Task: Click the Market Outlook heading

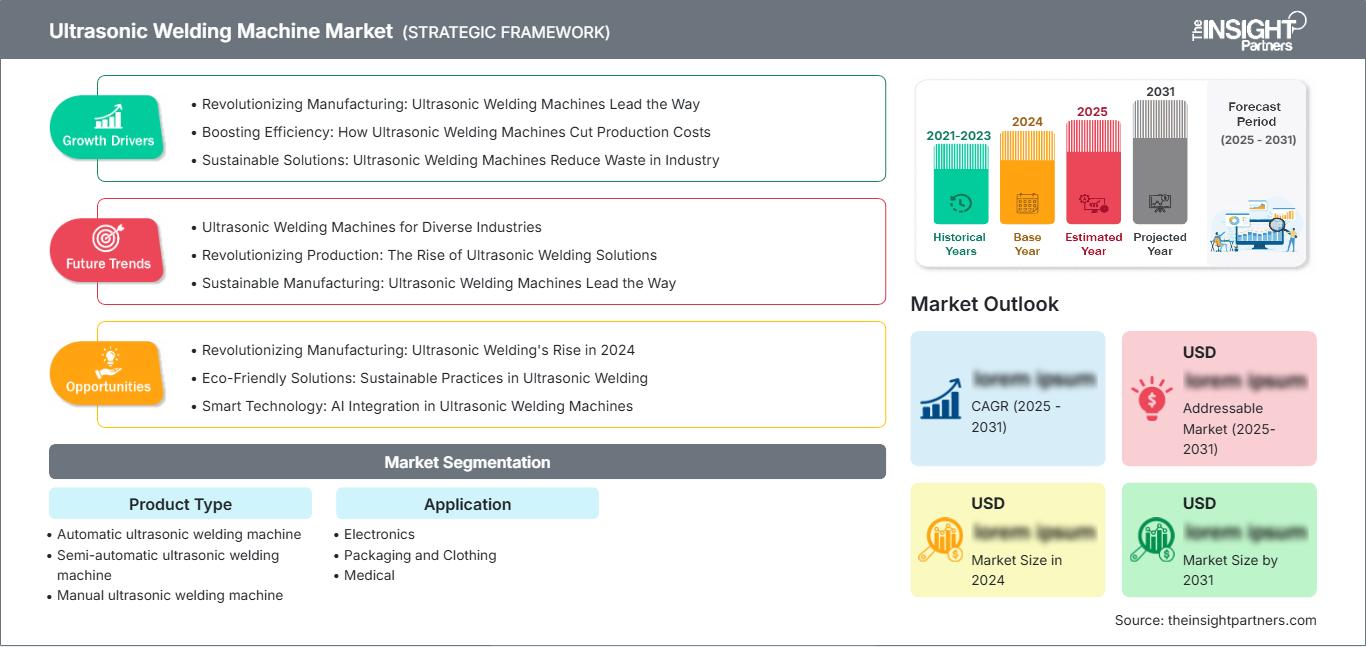Action: click(984, 304)
